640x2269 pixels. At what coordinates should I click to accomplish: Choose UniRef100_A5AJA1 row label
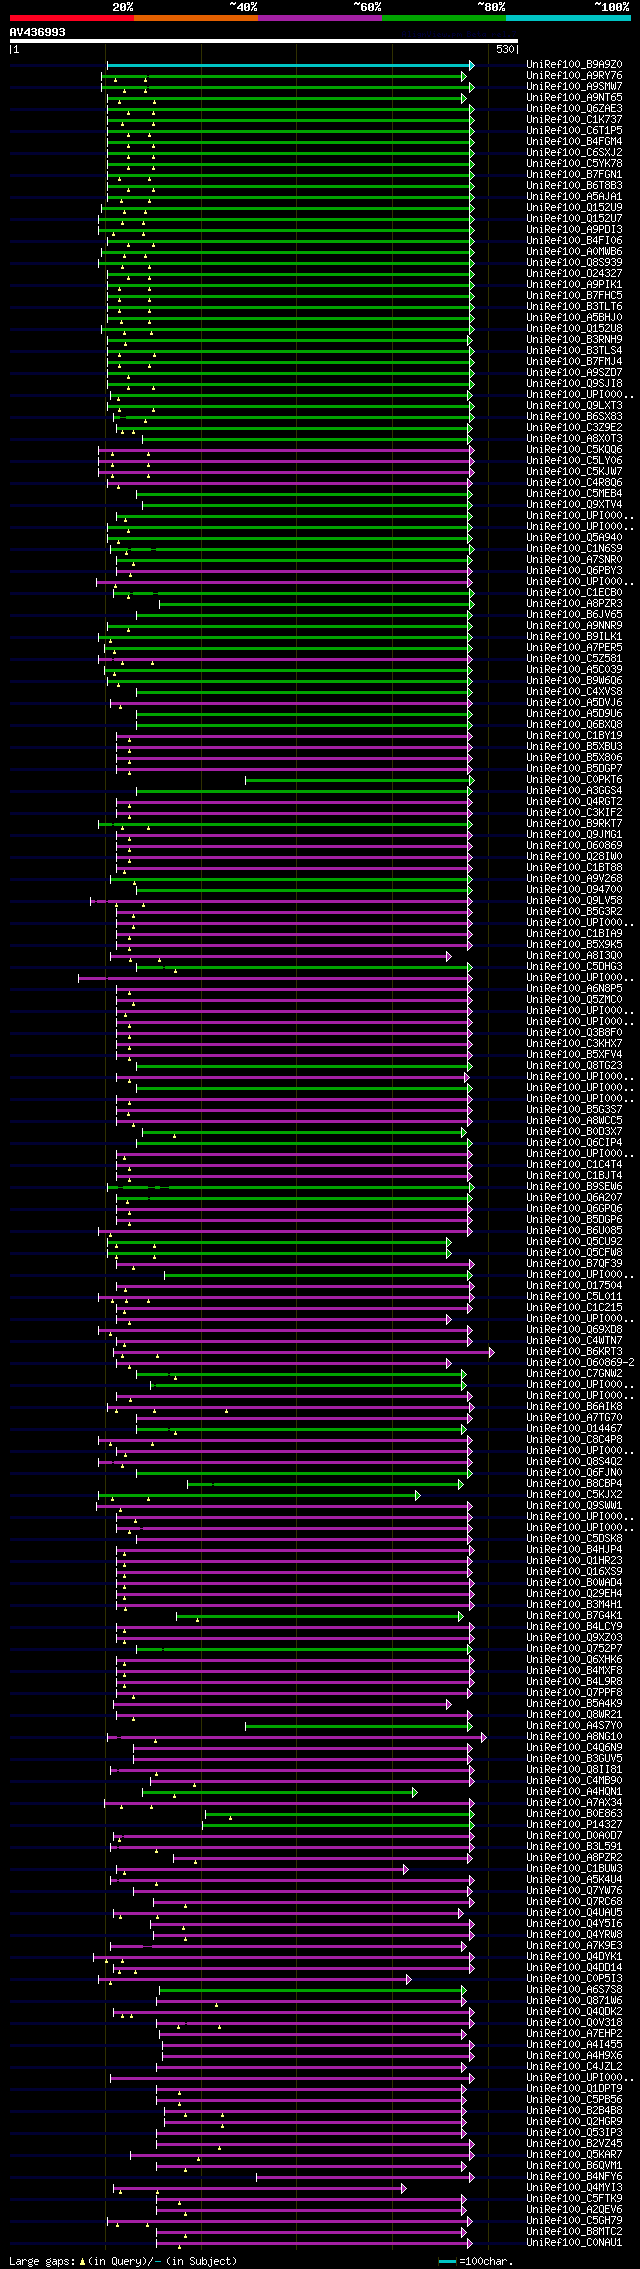(x=574, y=197)
